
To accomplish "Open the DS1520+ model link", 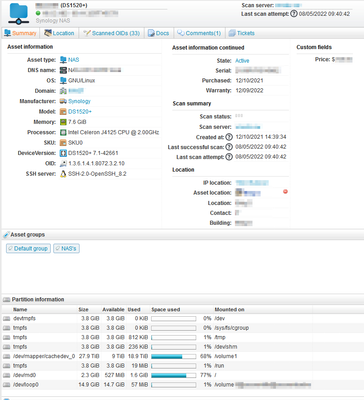I will [80, 112].
